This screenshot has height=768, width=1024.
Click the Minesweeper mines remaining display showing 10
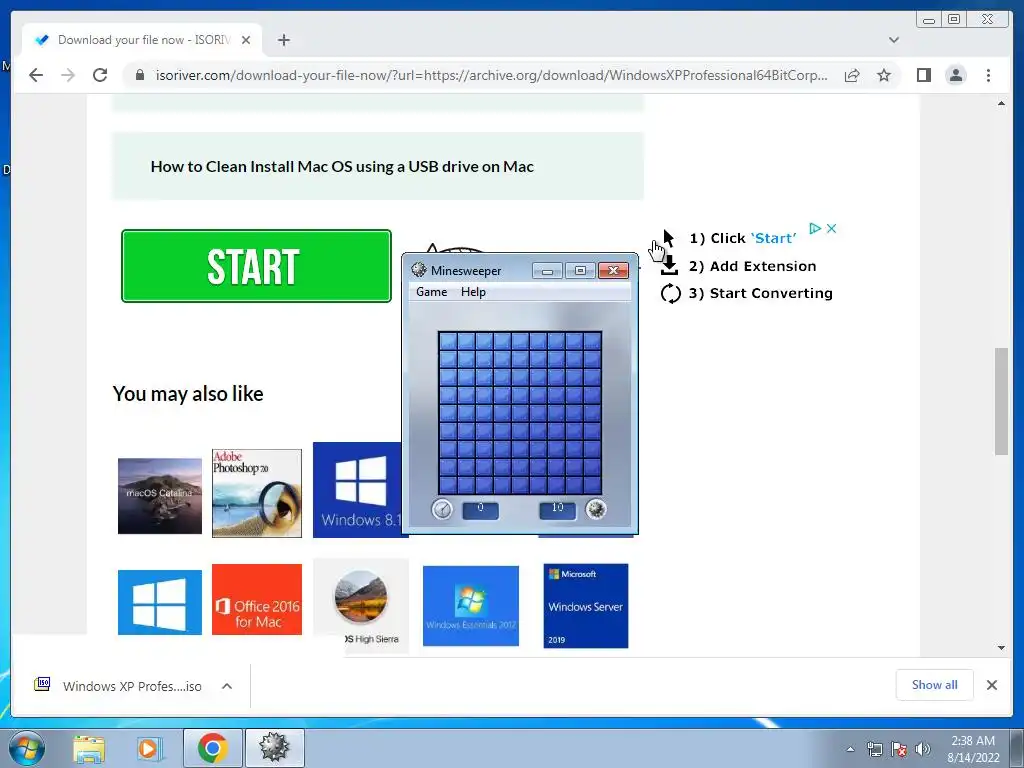pos(558,510)
